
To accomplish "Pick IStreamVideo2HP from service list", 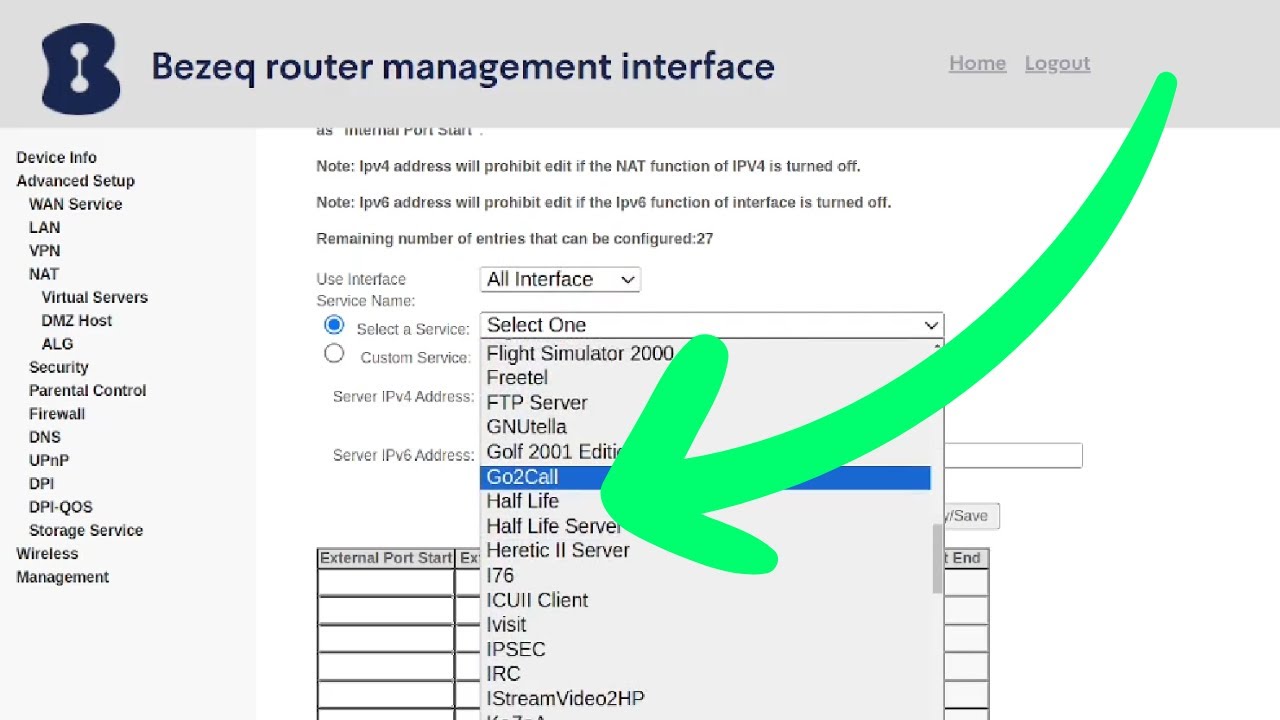I will coord(706,698).
